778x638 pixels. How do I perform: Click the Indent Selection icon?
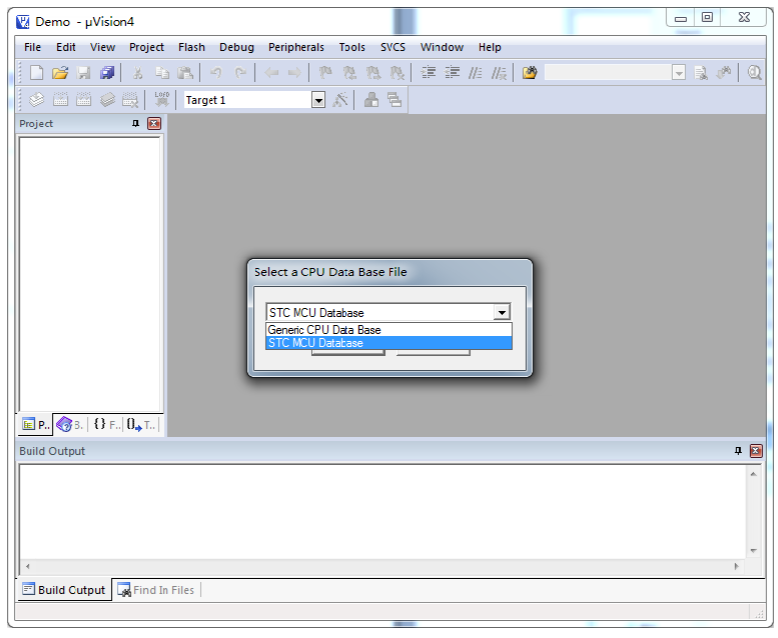tap(428, 73)
